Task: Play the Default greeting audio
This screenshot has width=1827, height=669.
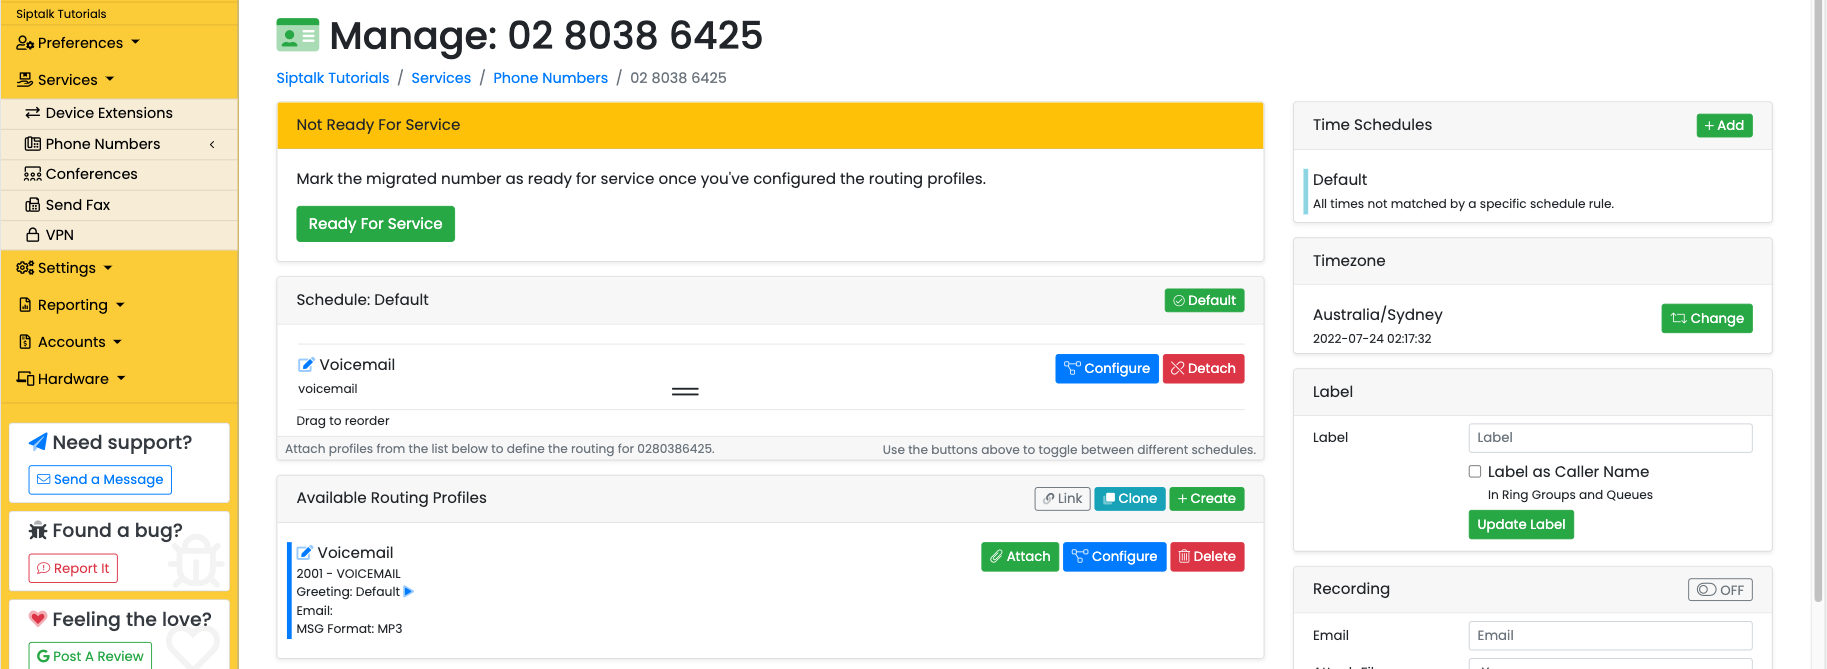Action: [x=408, y=592]
